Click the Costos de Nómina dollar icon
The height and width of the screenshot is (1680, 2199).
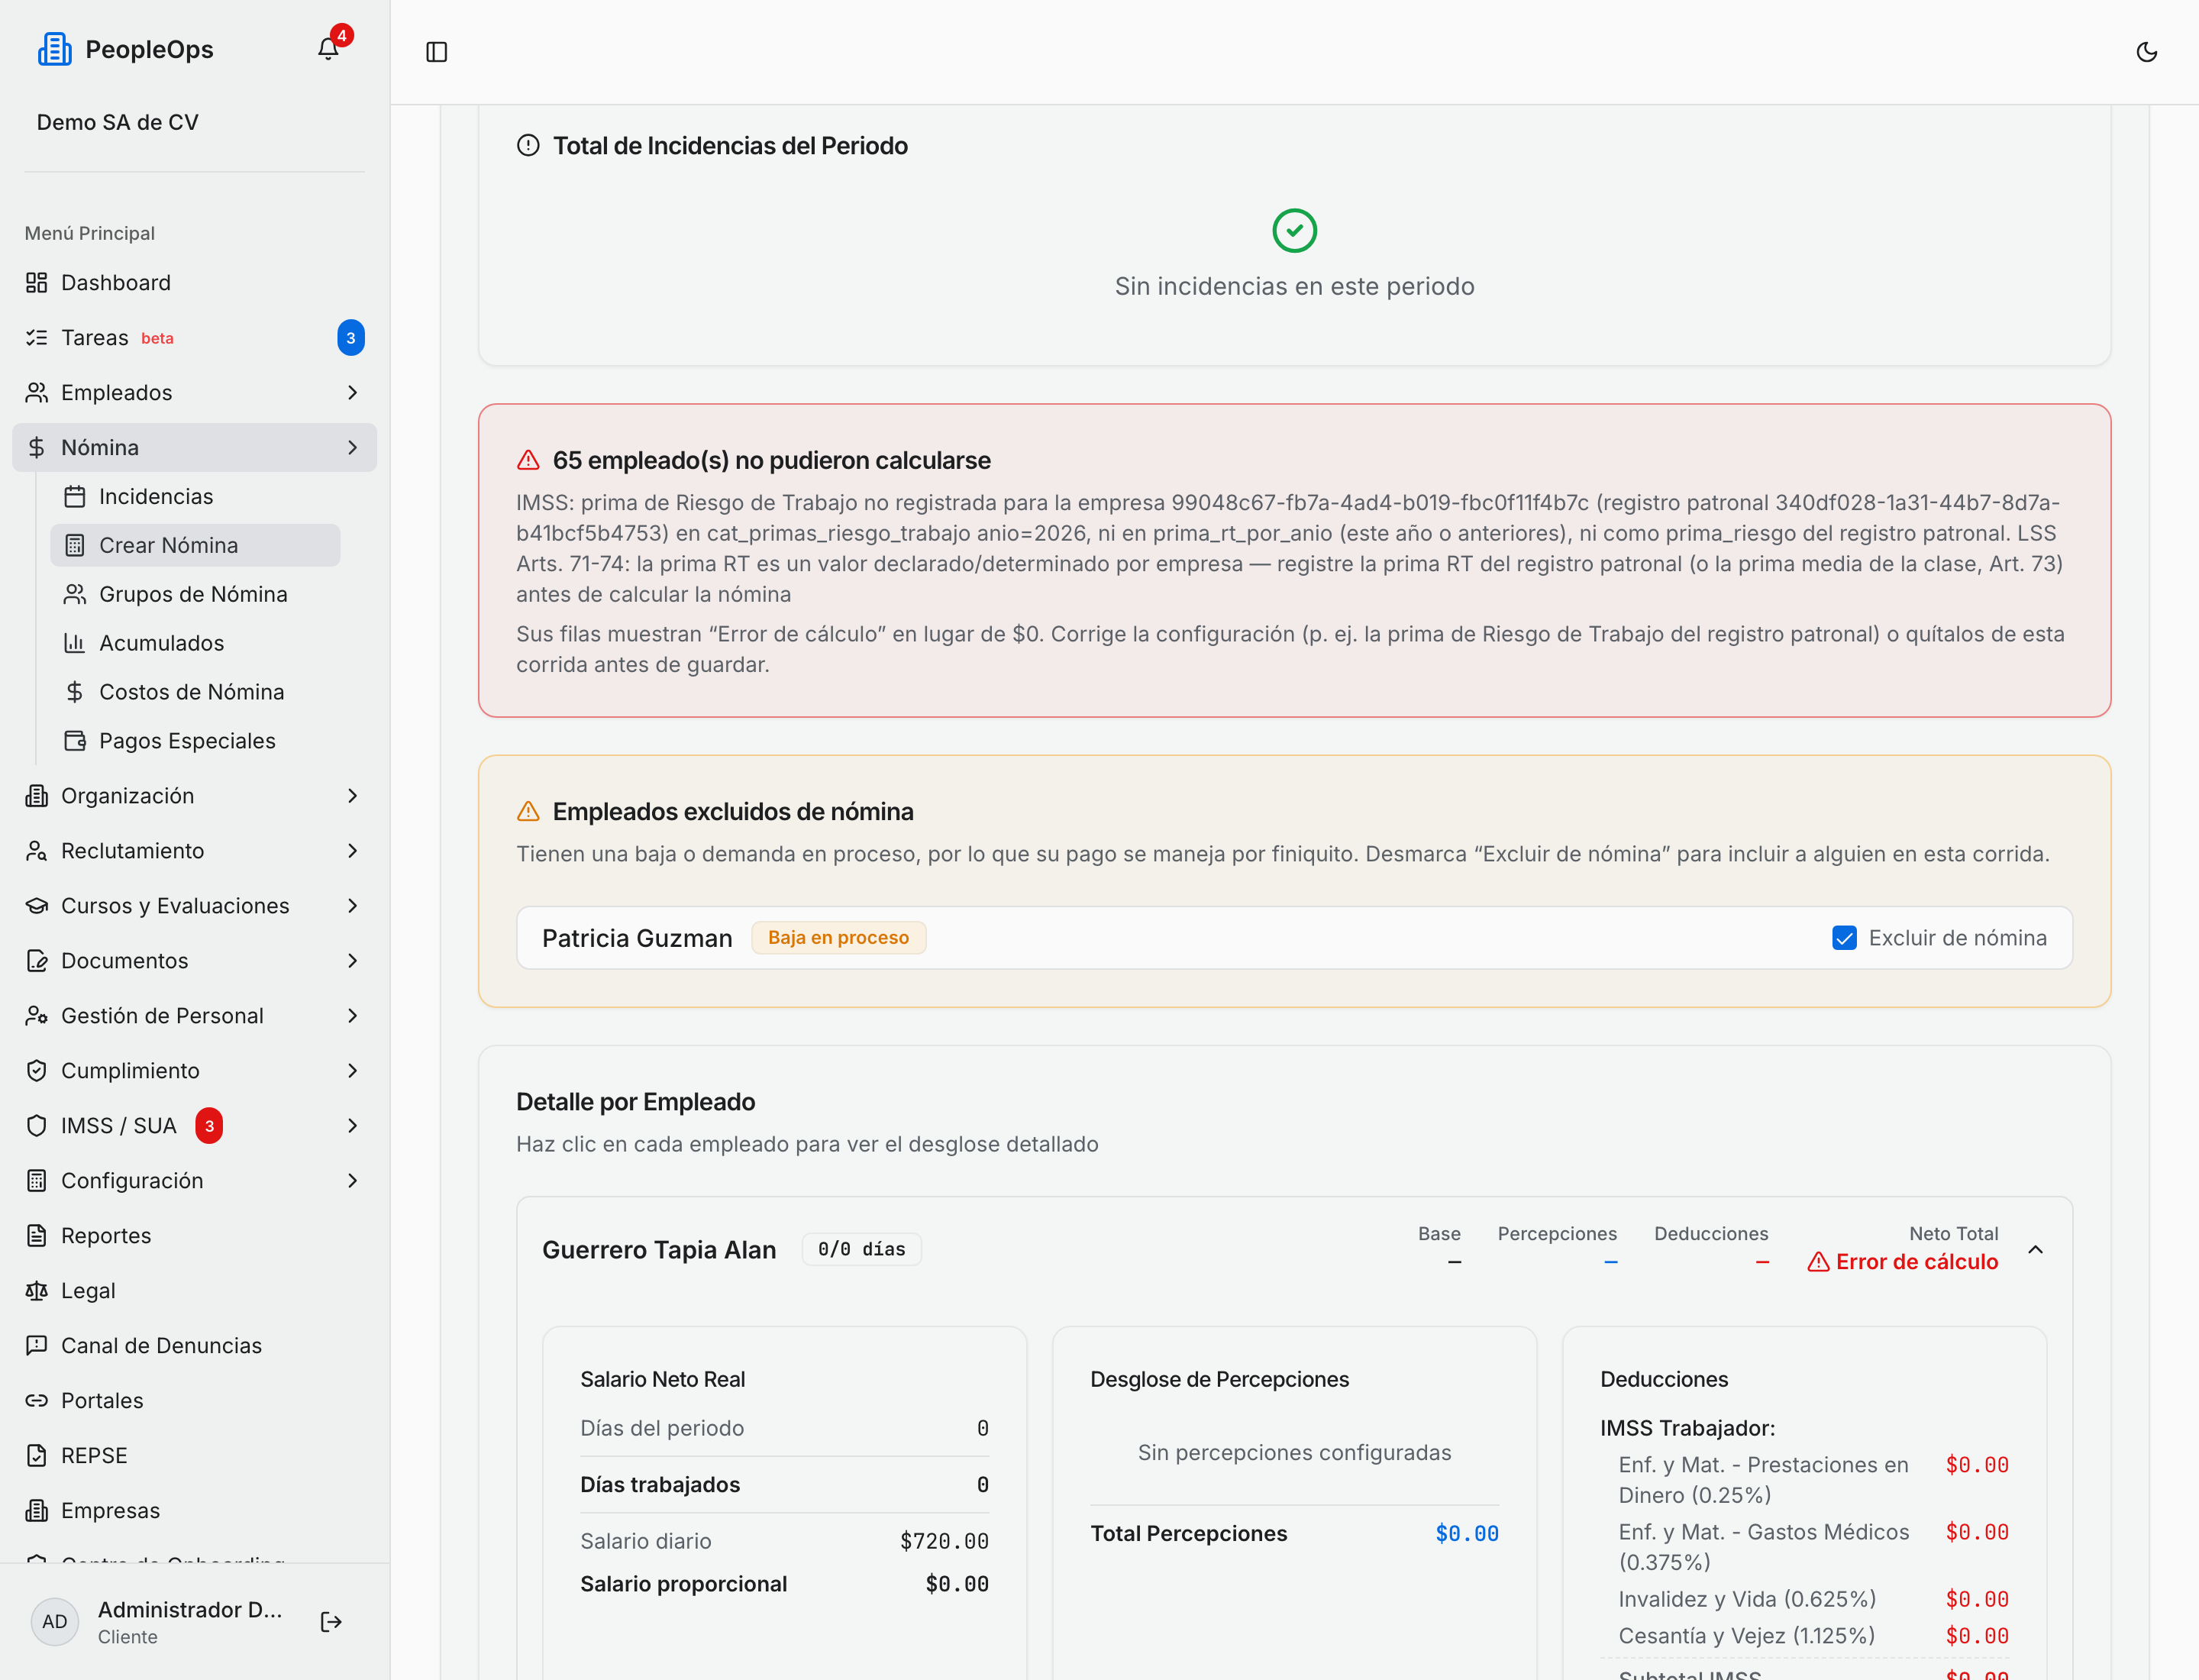click(75, 692)
